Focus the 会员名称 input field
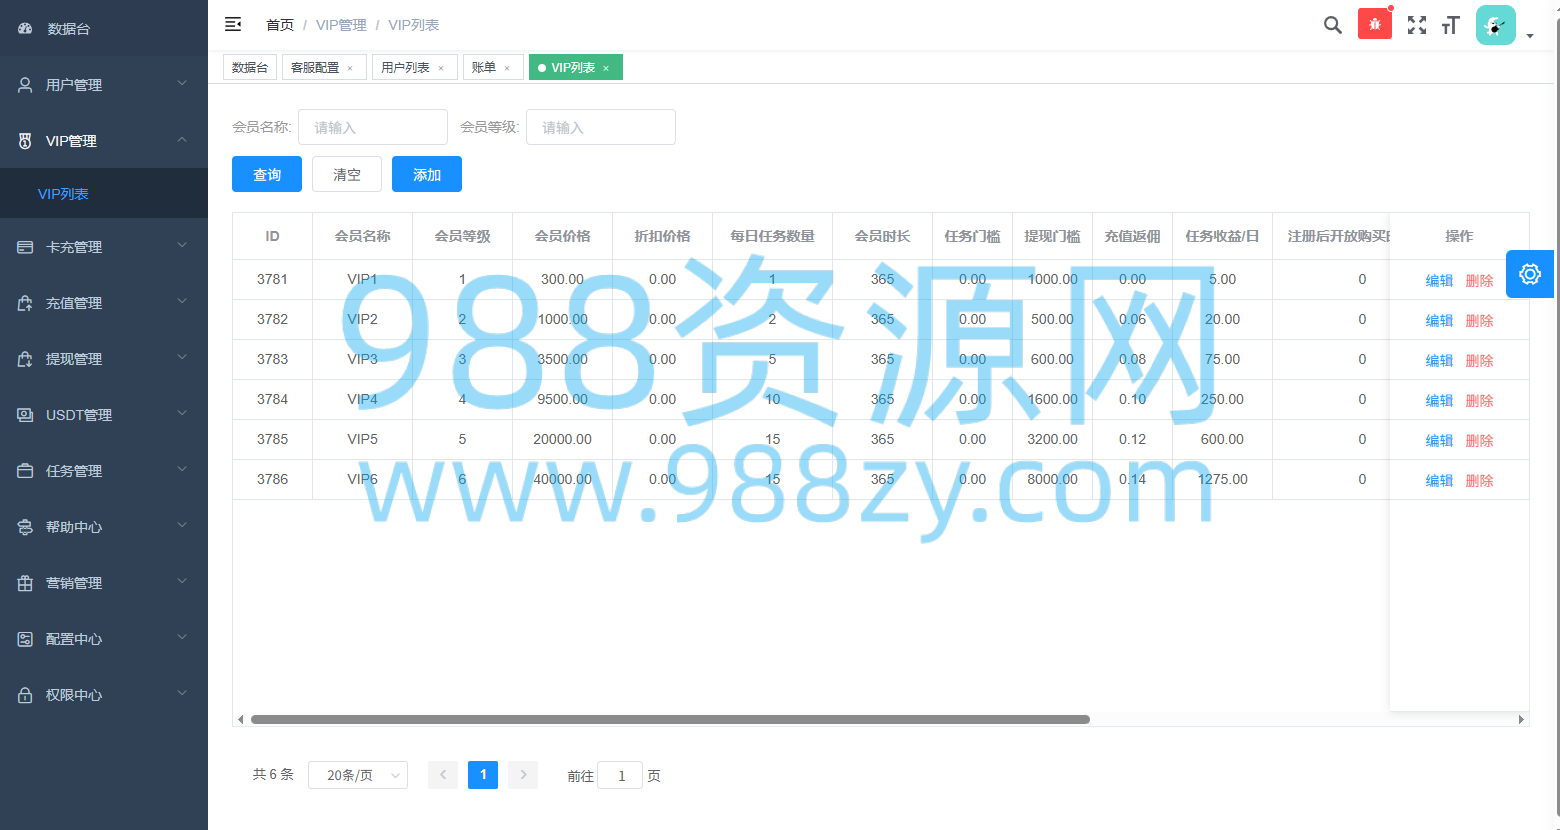Viewport: 1560px width, 830px height. click(373, 127)
